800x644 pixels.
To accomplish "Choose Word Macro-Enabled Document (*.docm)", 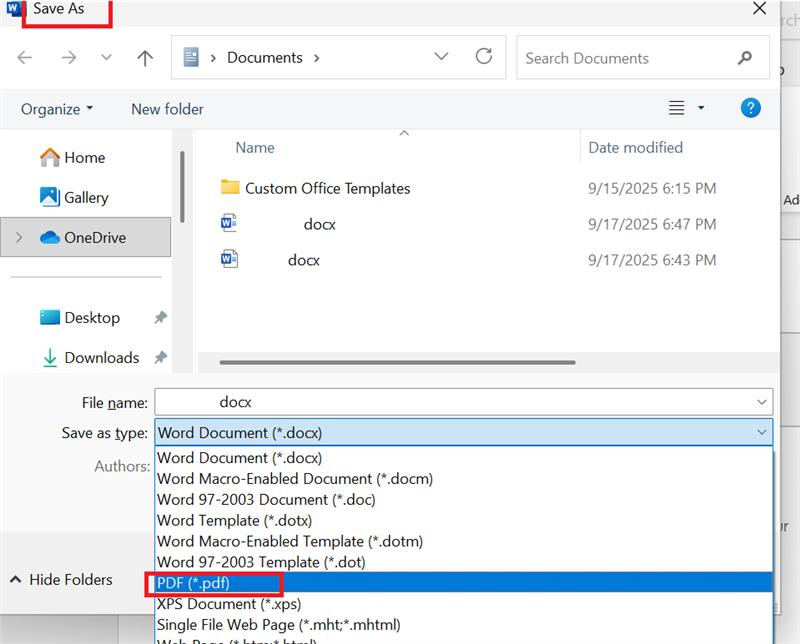I will (x=464, y=479).
